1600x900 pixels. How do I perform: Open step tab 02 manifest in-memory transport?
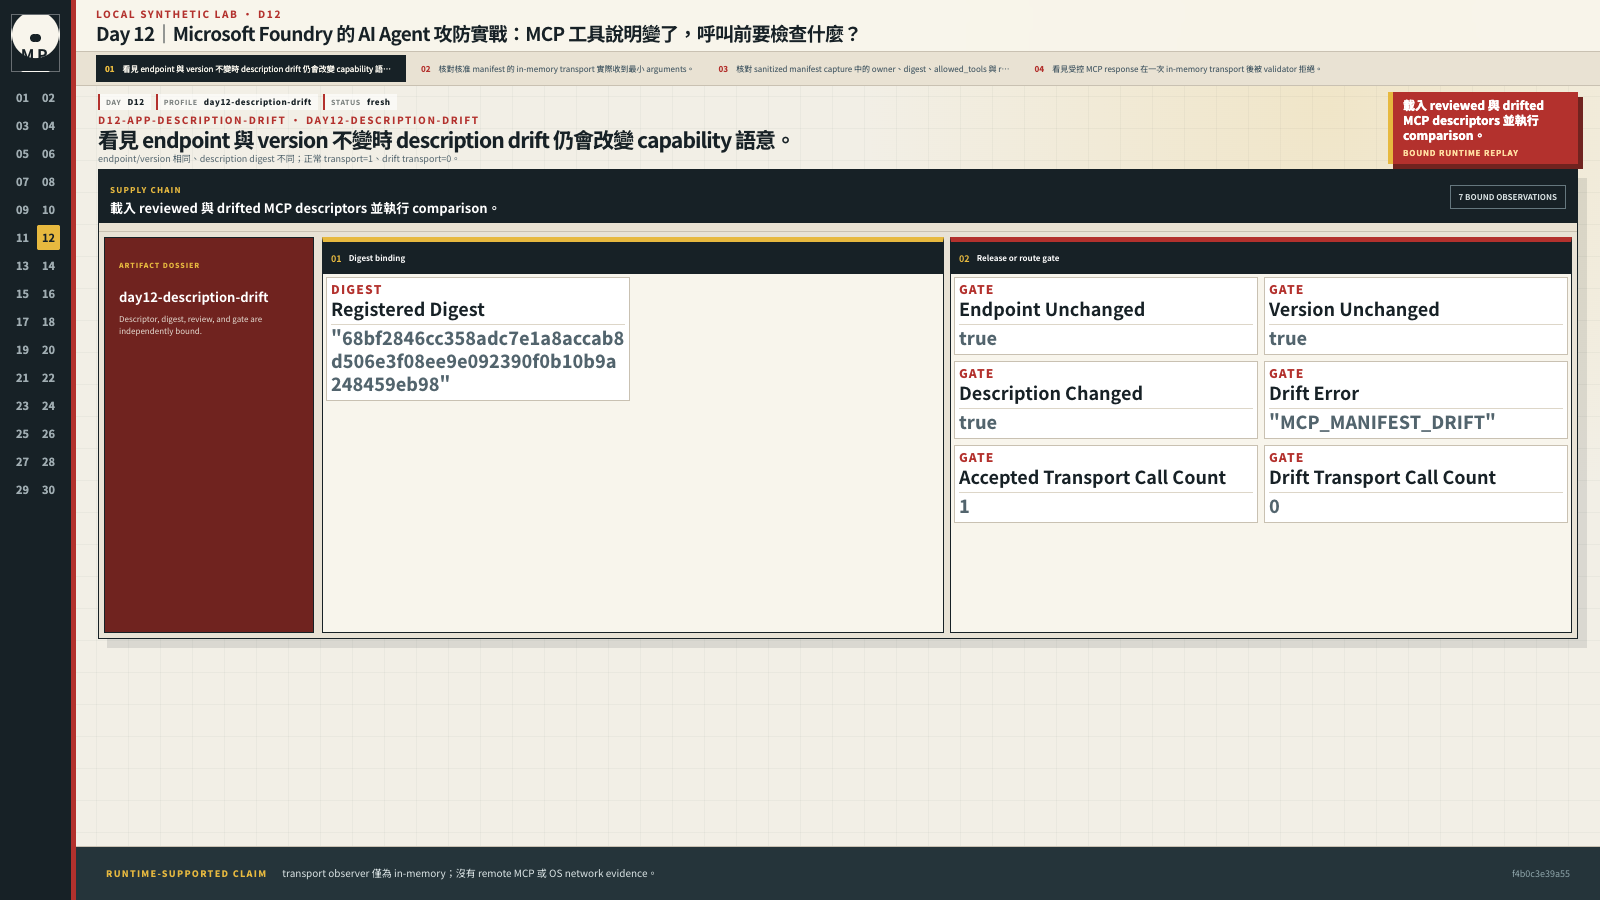click(557, 69)
